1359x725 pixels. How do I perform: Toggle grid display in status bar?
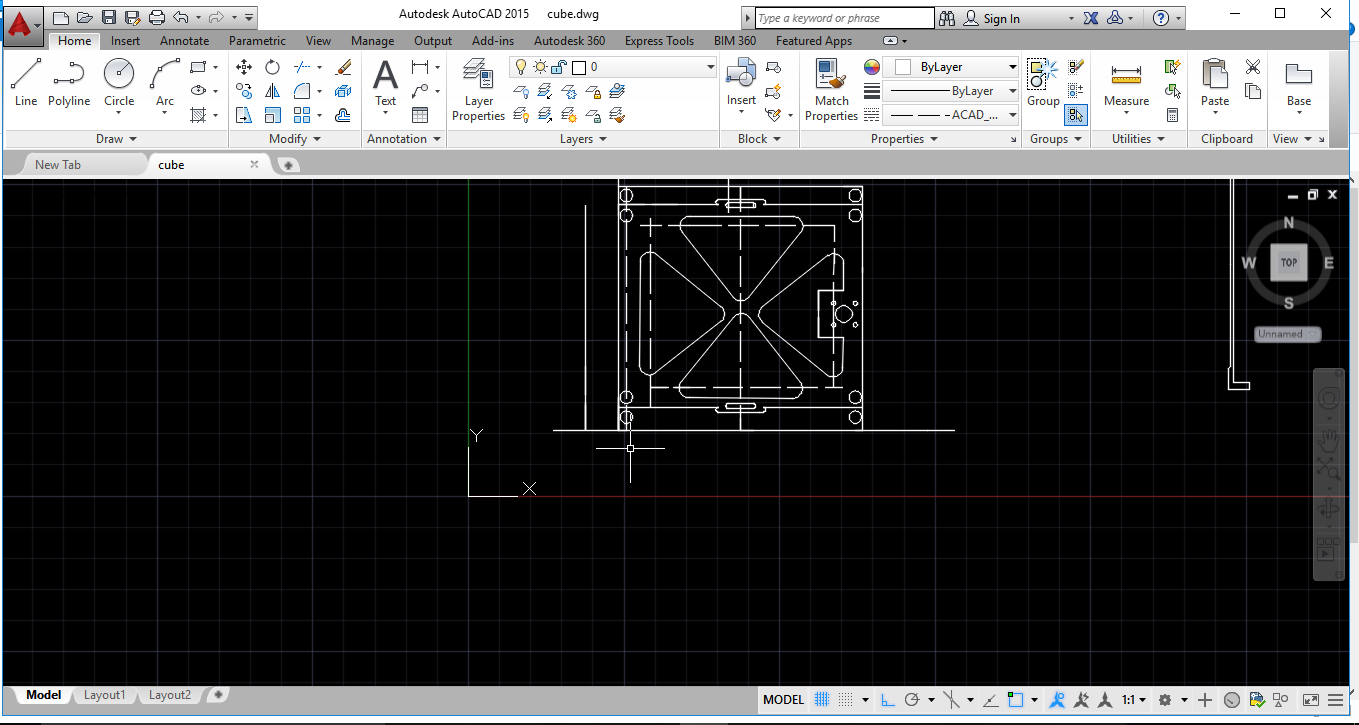pyautogui.click(x=822, y=700)
